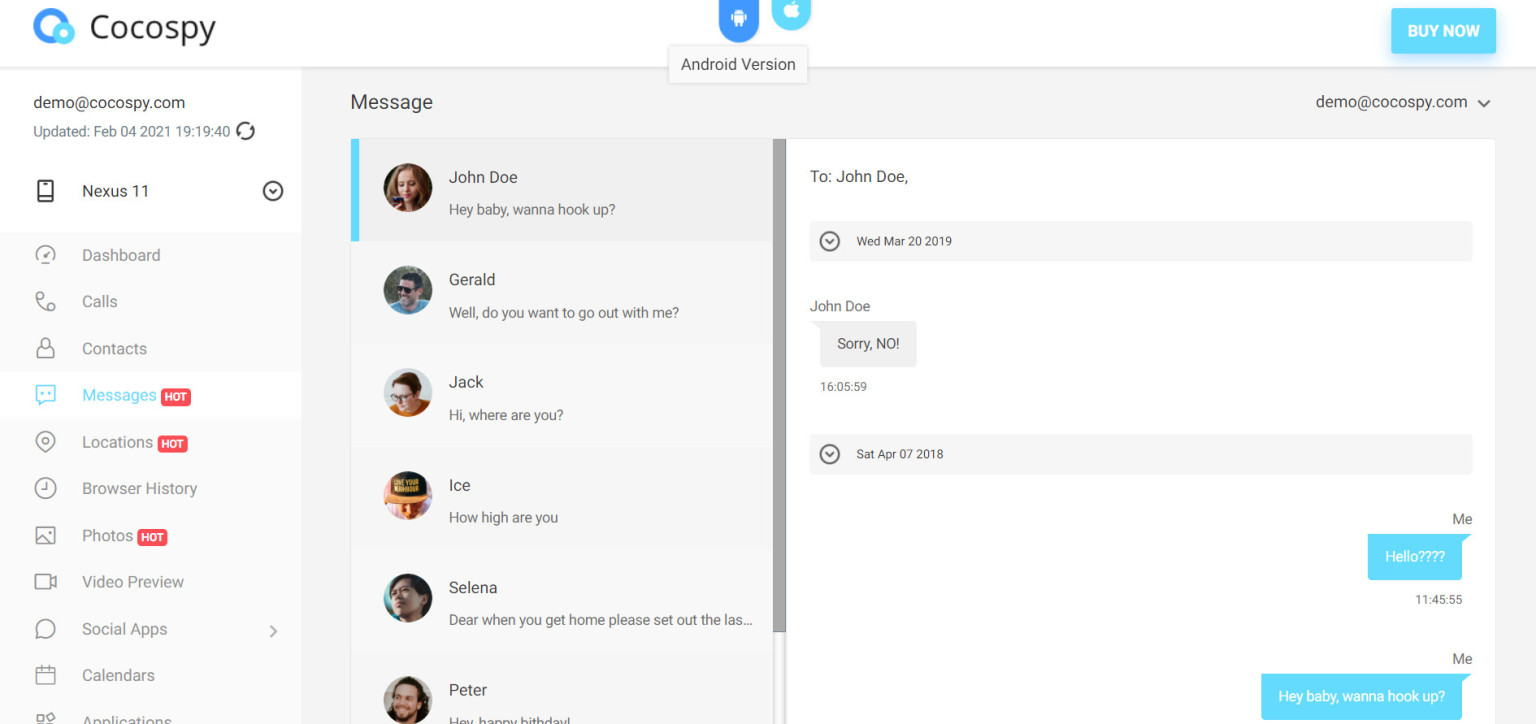
Task: Switch to Apple iOS version icon
Action: (x=791, y=12)
